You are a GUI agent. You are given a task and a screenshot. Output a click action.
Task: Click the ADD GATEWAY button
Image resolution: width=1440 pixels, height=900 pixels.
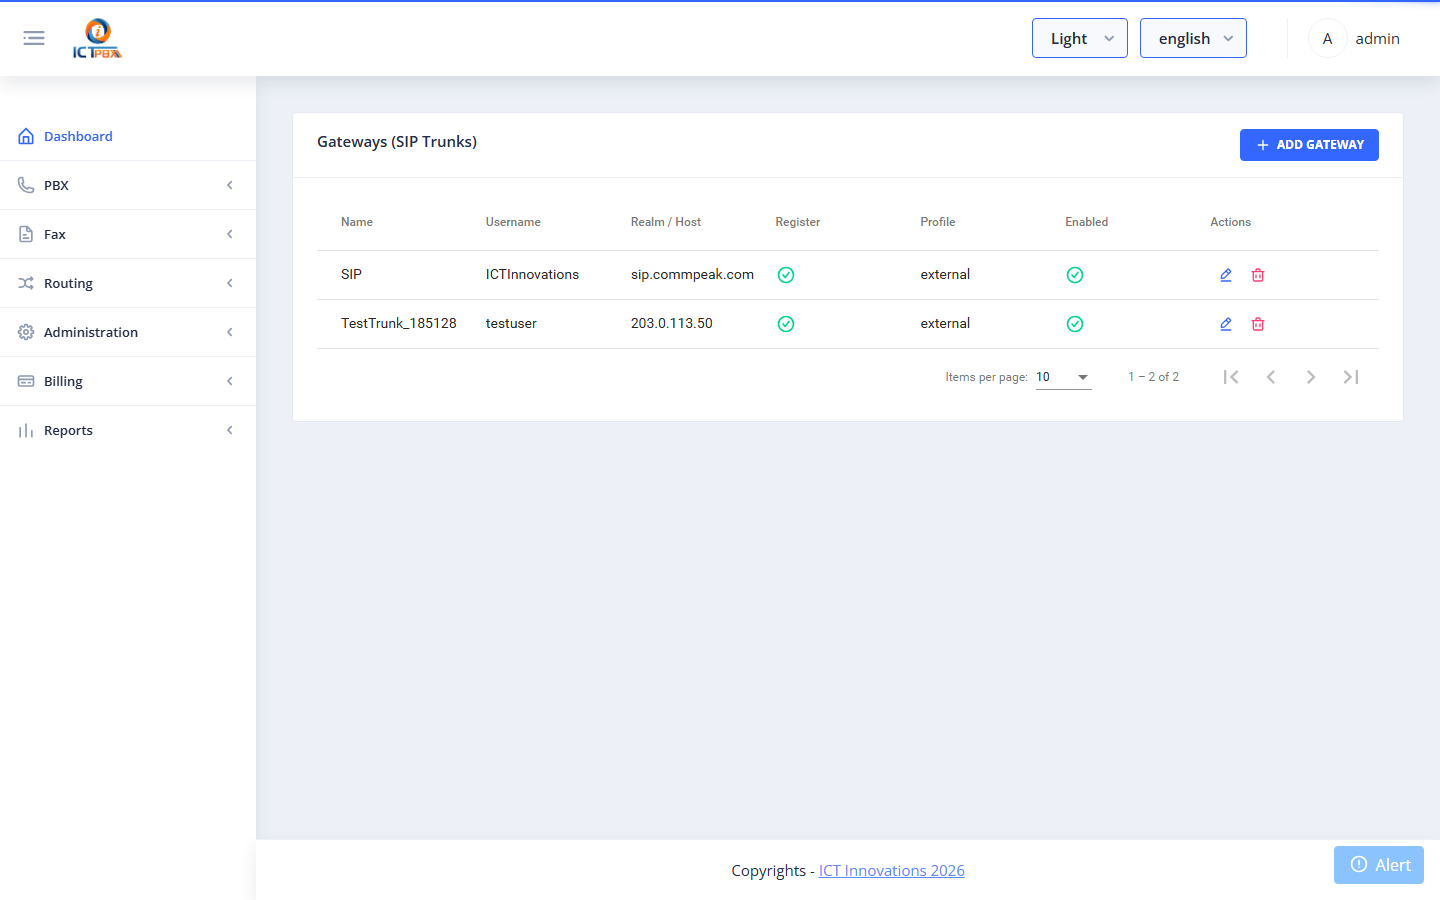tap(1309, 145)
